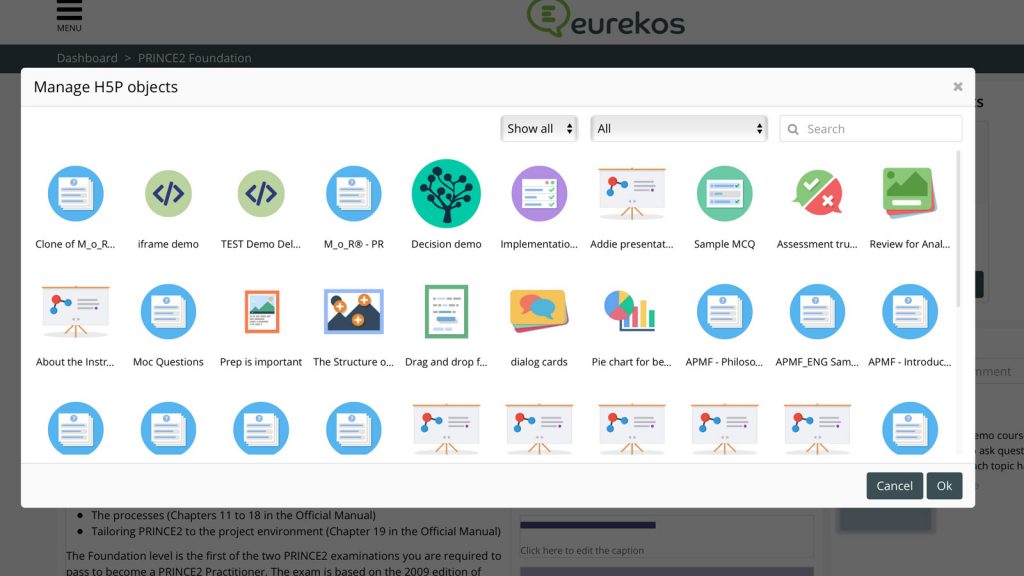Open the hamburger MENU
This screenshot has height=576, width=1024.
coord(69,15)
